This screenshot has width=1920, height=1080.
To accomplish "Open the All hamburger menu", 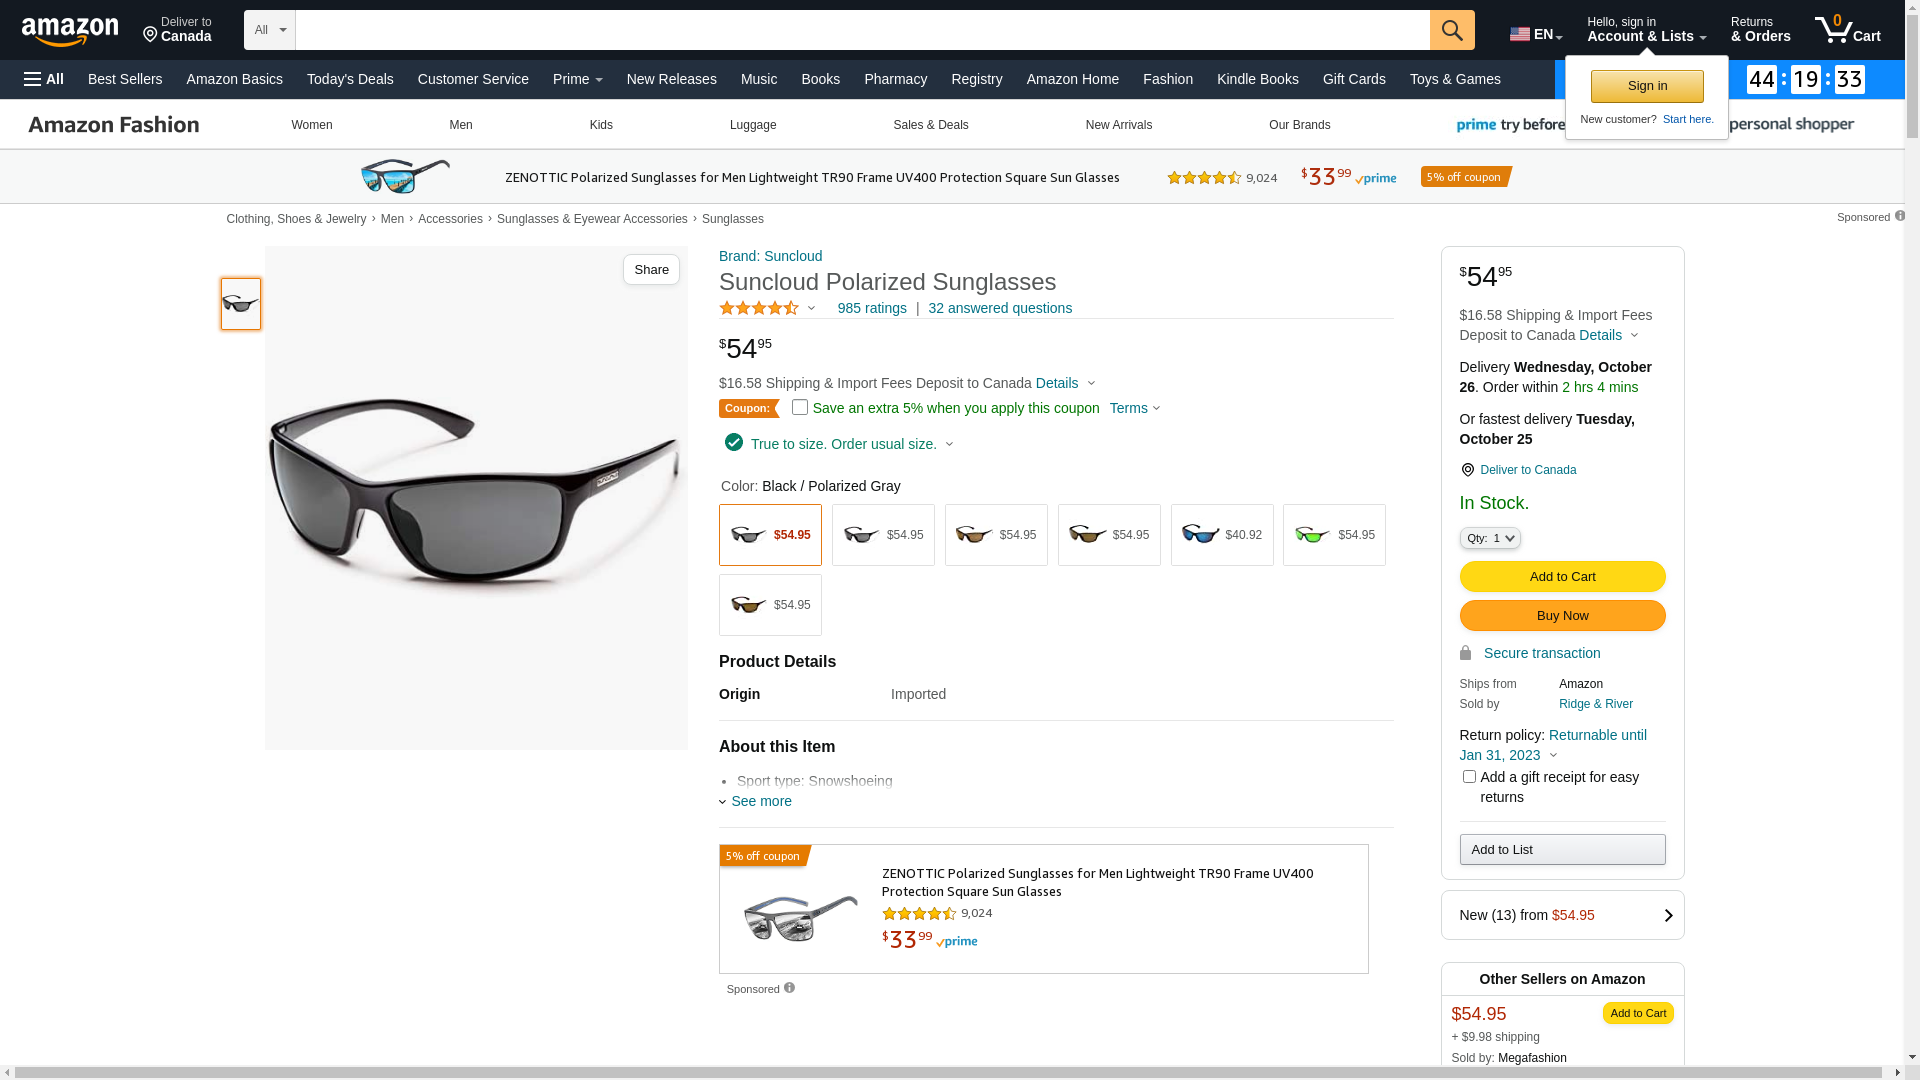I will pyautogui.click(x=44, y=79).
